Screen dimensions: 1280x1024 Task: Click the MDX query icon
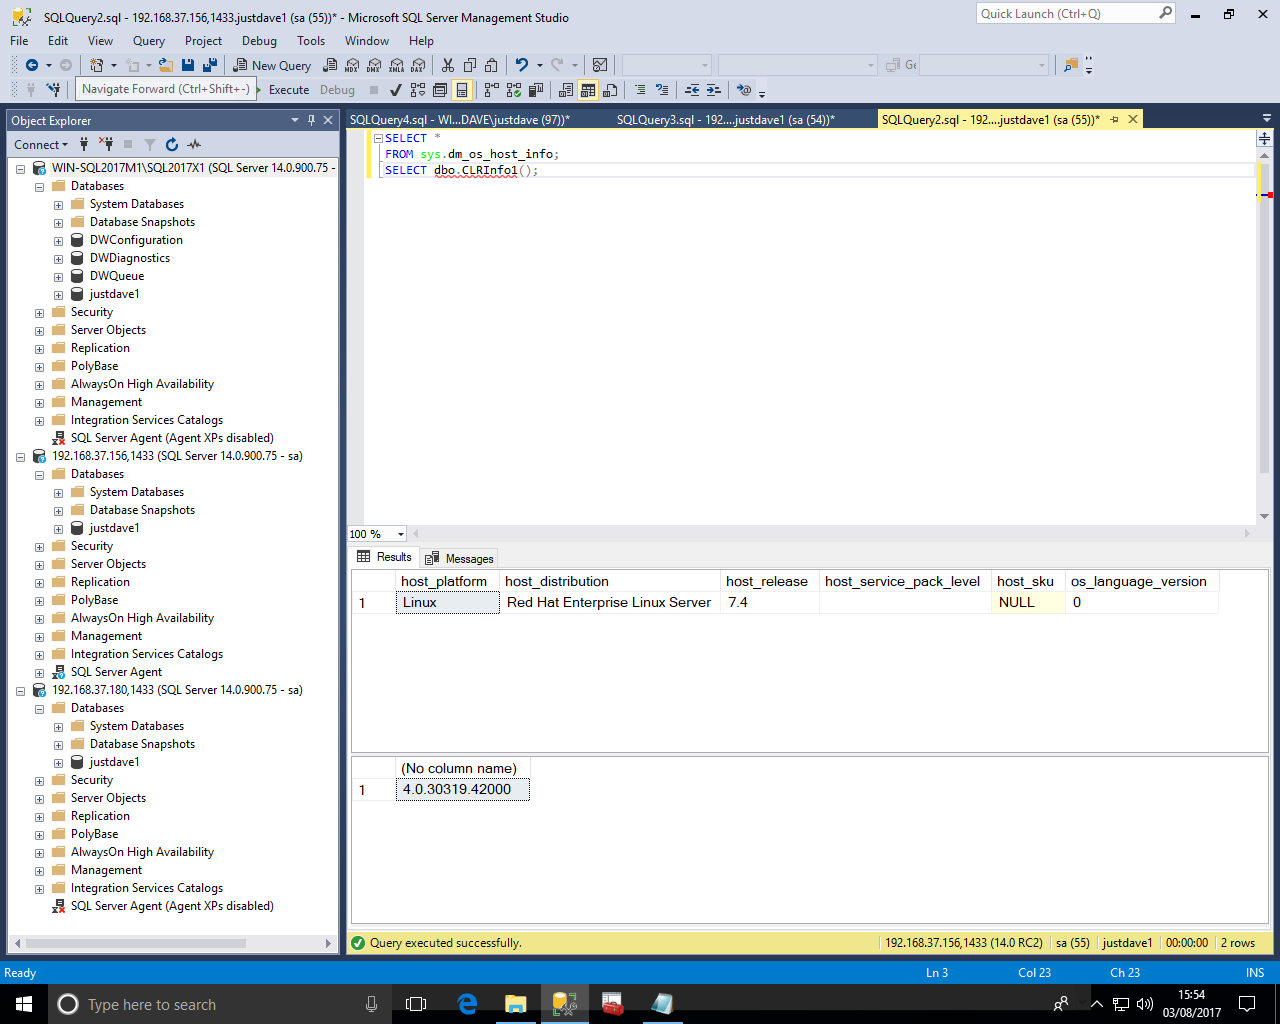tap(352, 65)
